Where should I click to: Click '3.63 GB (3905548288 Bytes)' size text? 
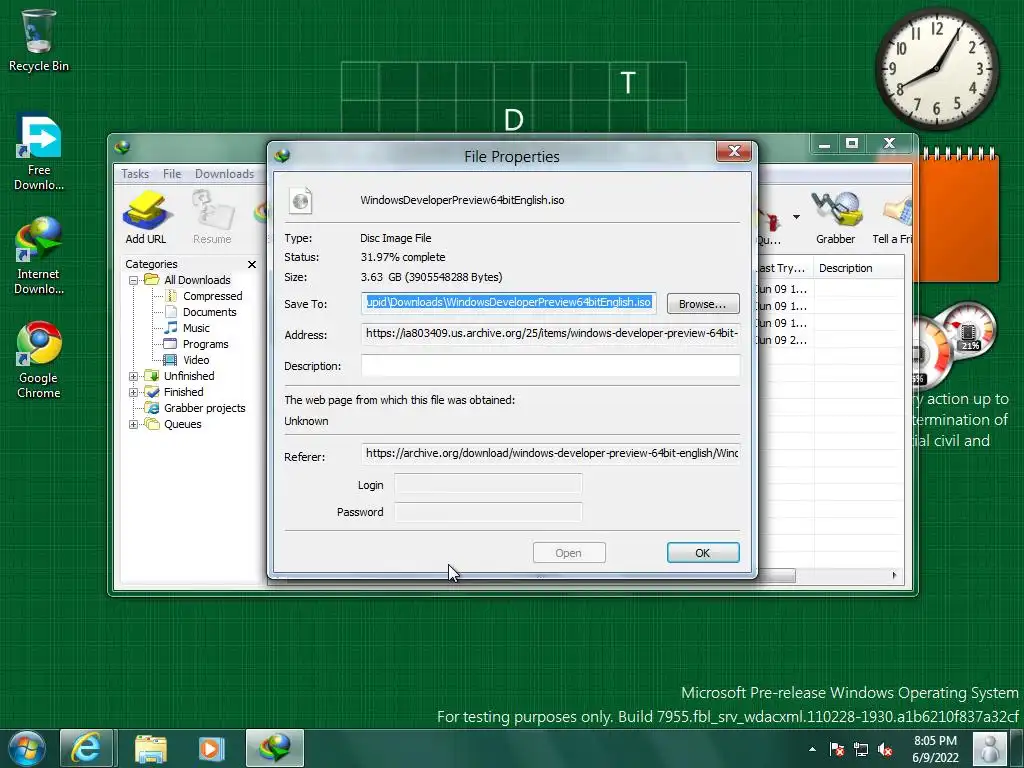(431, 277)
